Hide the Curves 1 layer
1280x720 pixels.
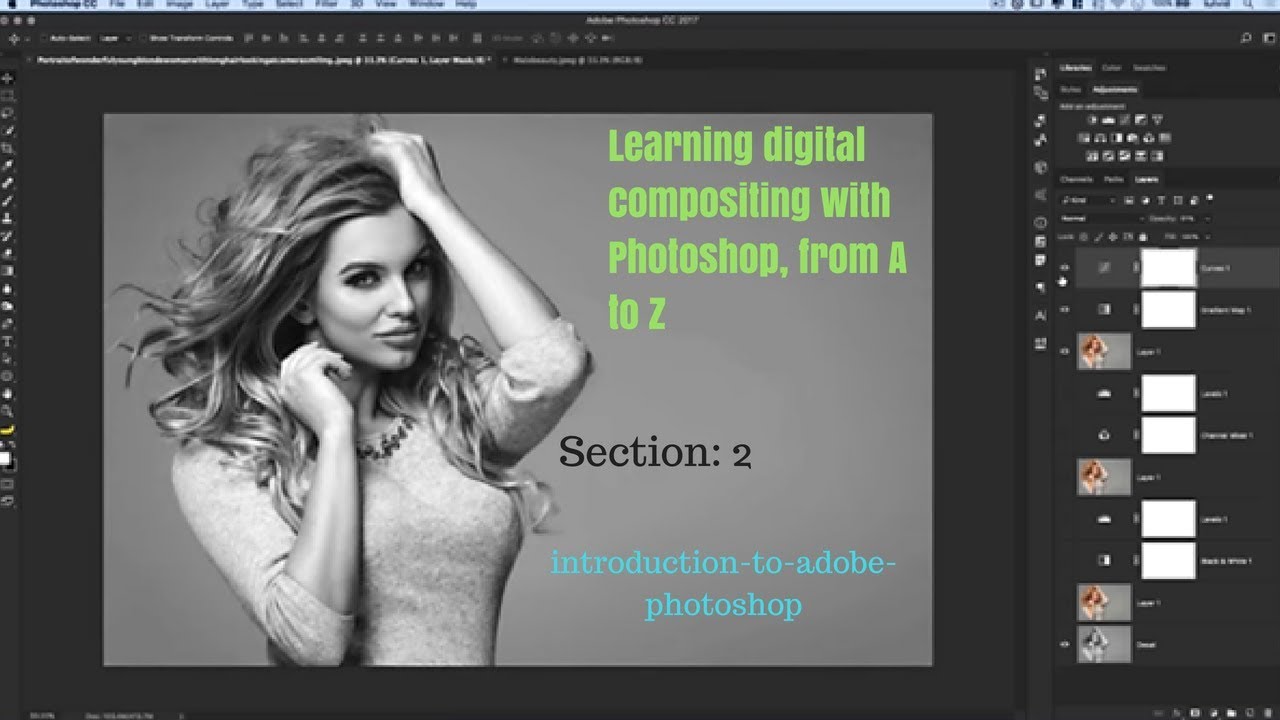tap(1065, 268)
